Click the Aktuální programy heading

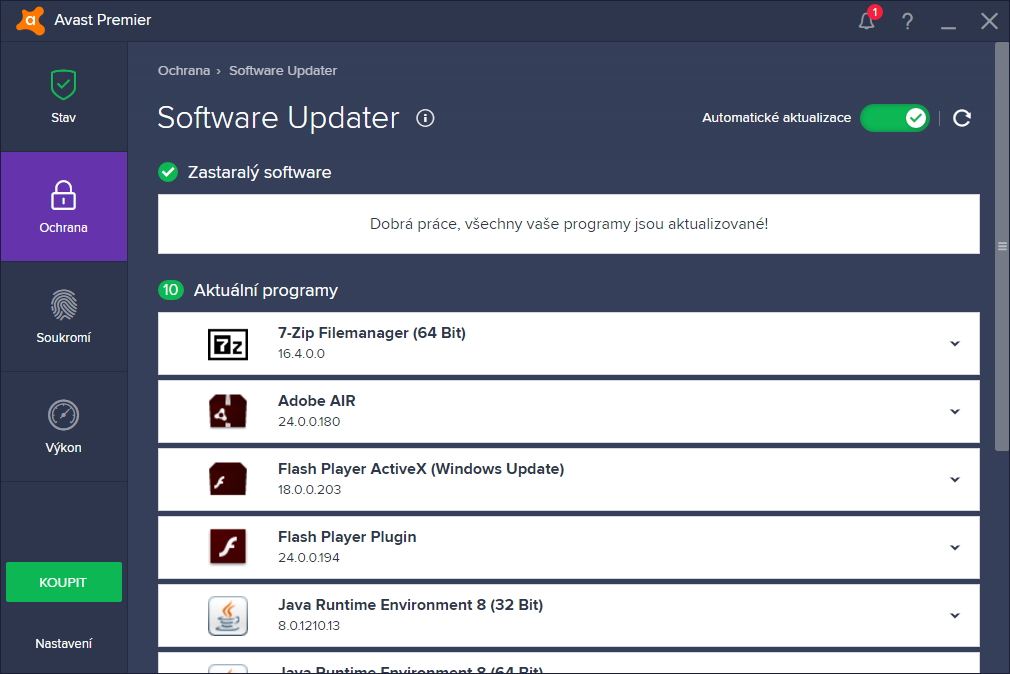[265, 291]
